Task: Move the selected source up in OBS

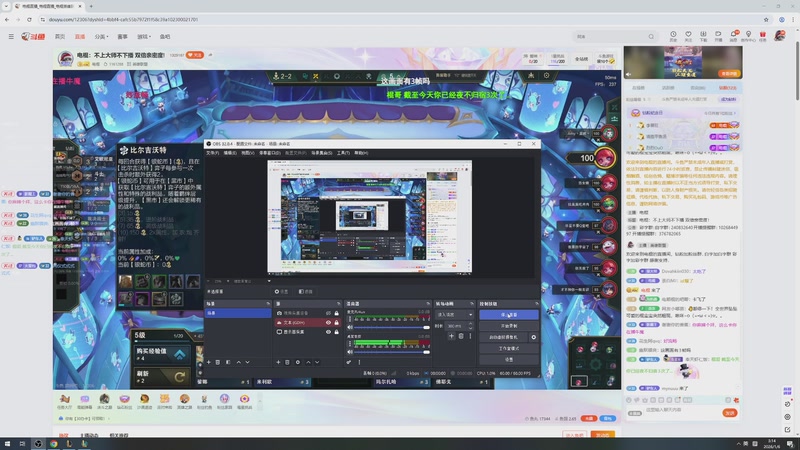Action: click(308, 362)
